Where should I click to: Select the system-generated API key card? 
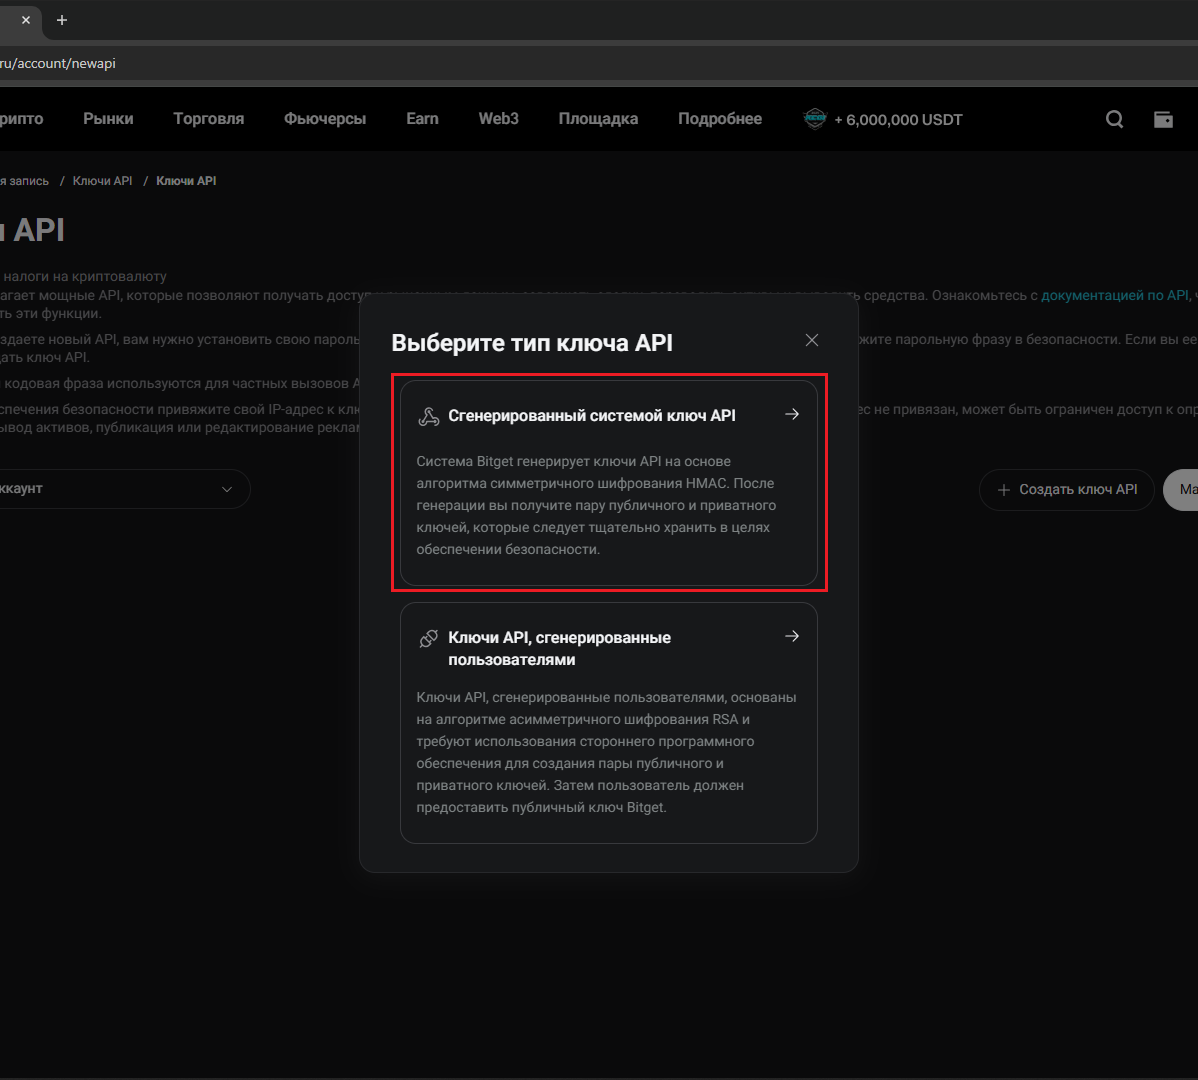point(609,483)
